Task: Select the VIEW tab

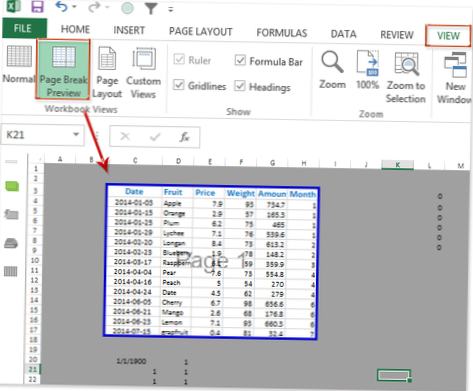Action: pyautogui.click(x=448, y=36)
